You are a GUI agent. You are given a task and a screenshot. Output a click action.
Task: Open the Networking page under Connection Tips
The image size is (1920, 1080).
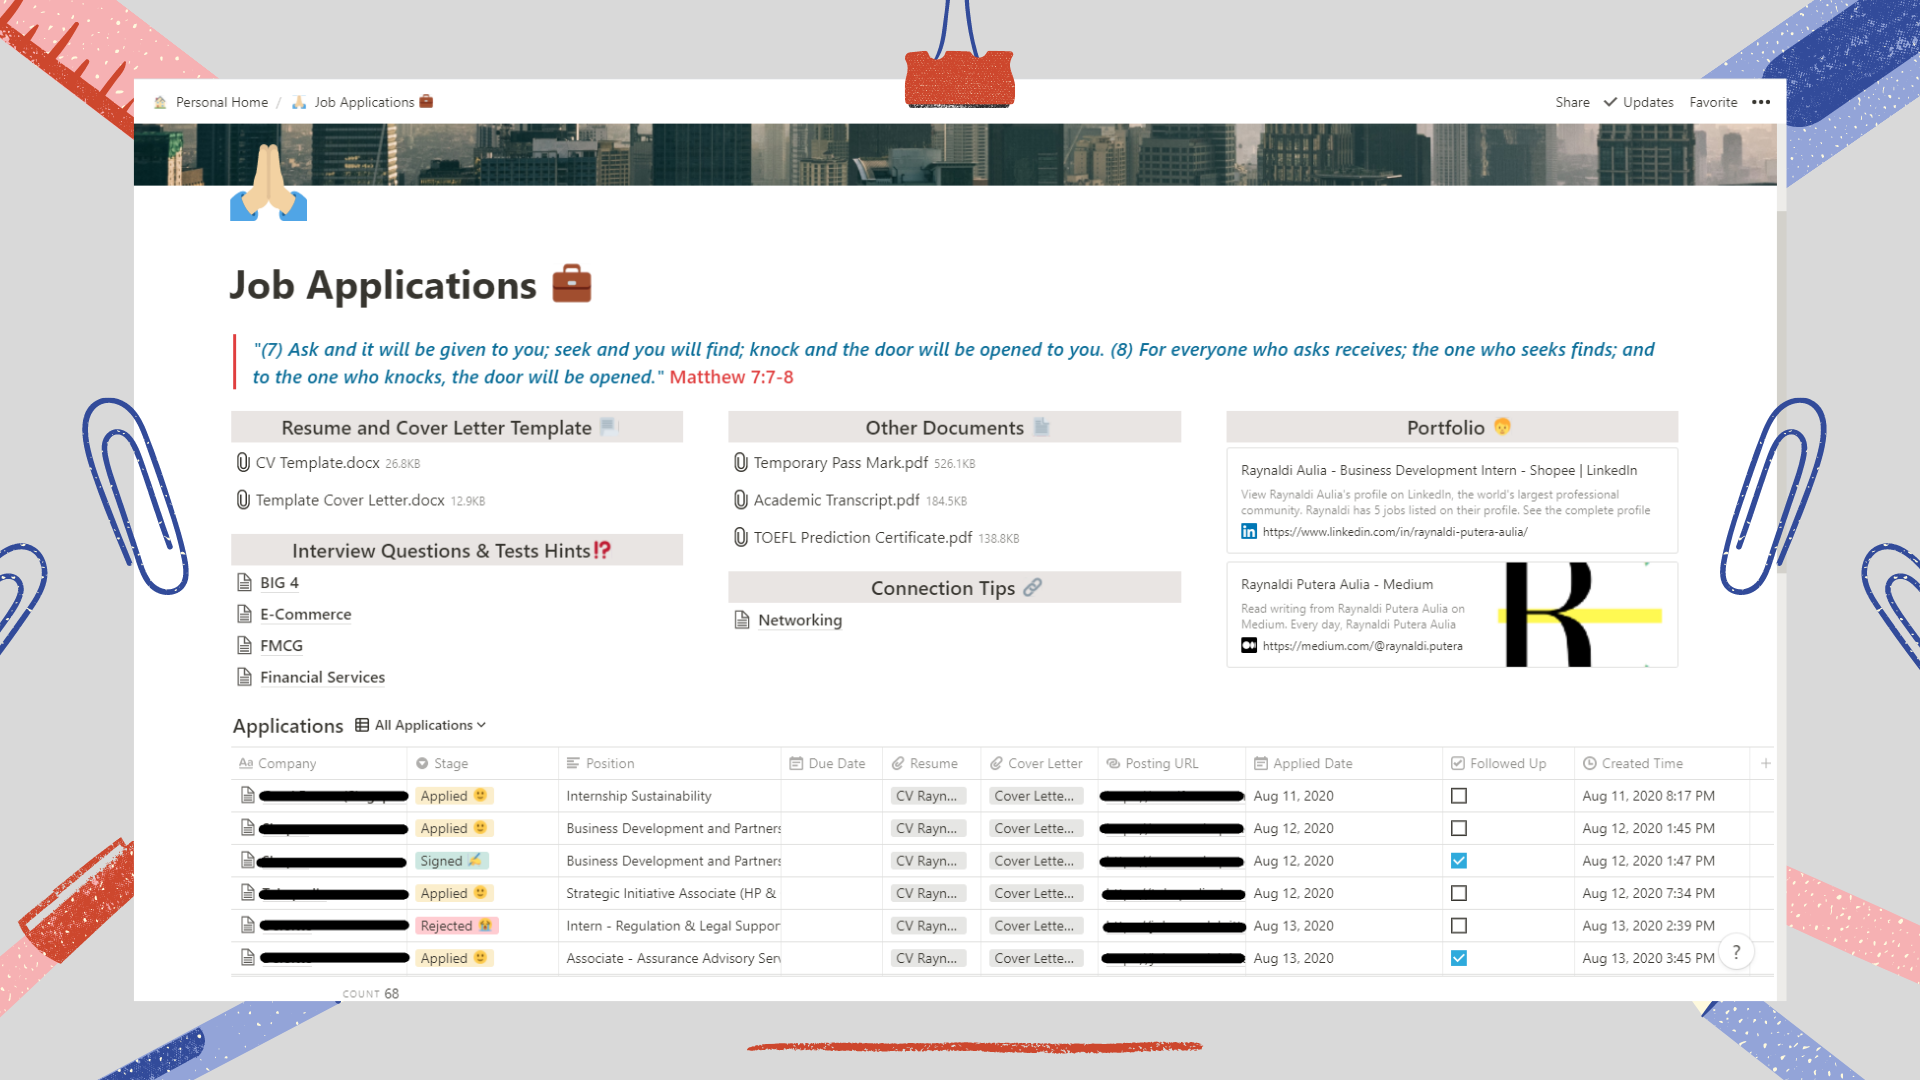800,620
